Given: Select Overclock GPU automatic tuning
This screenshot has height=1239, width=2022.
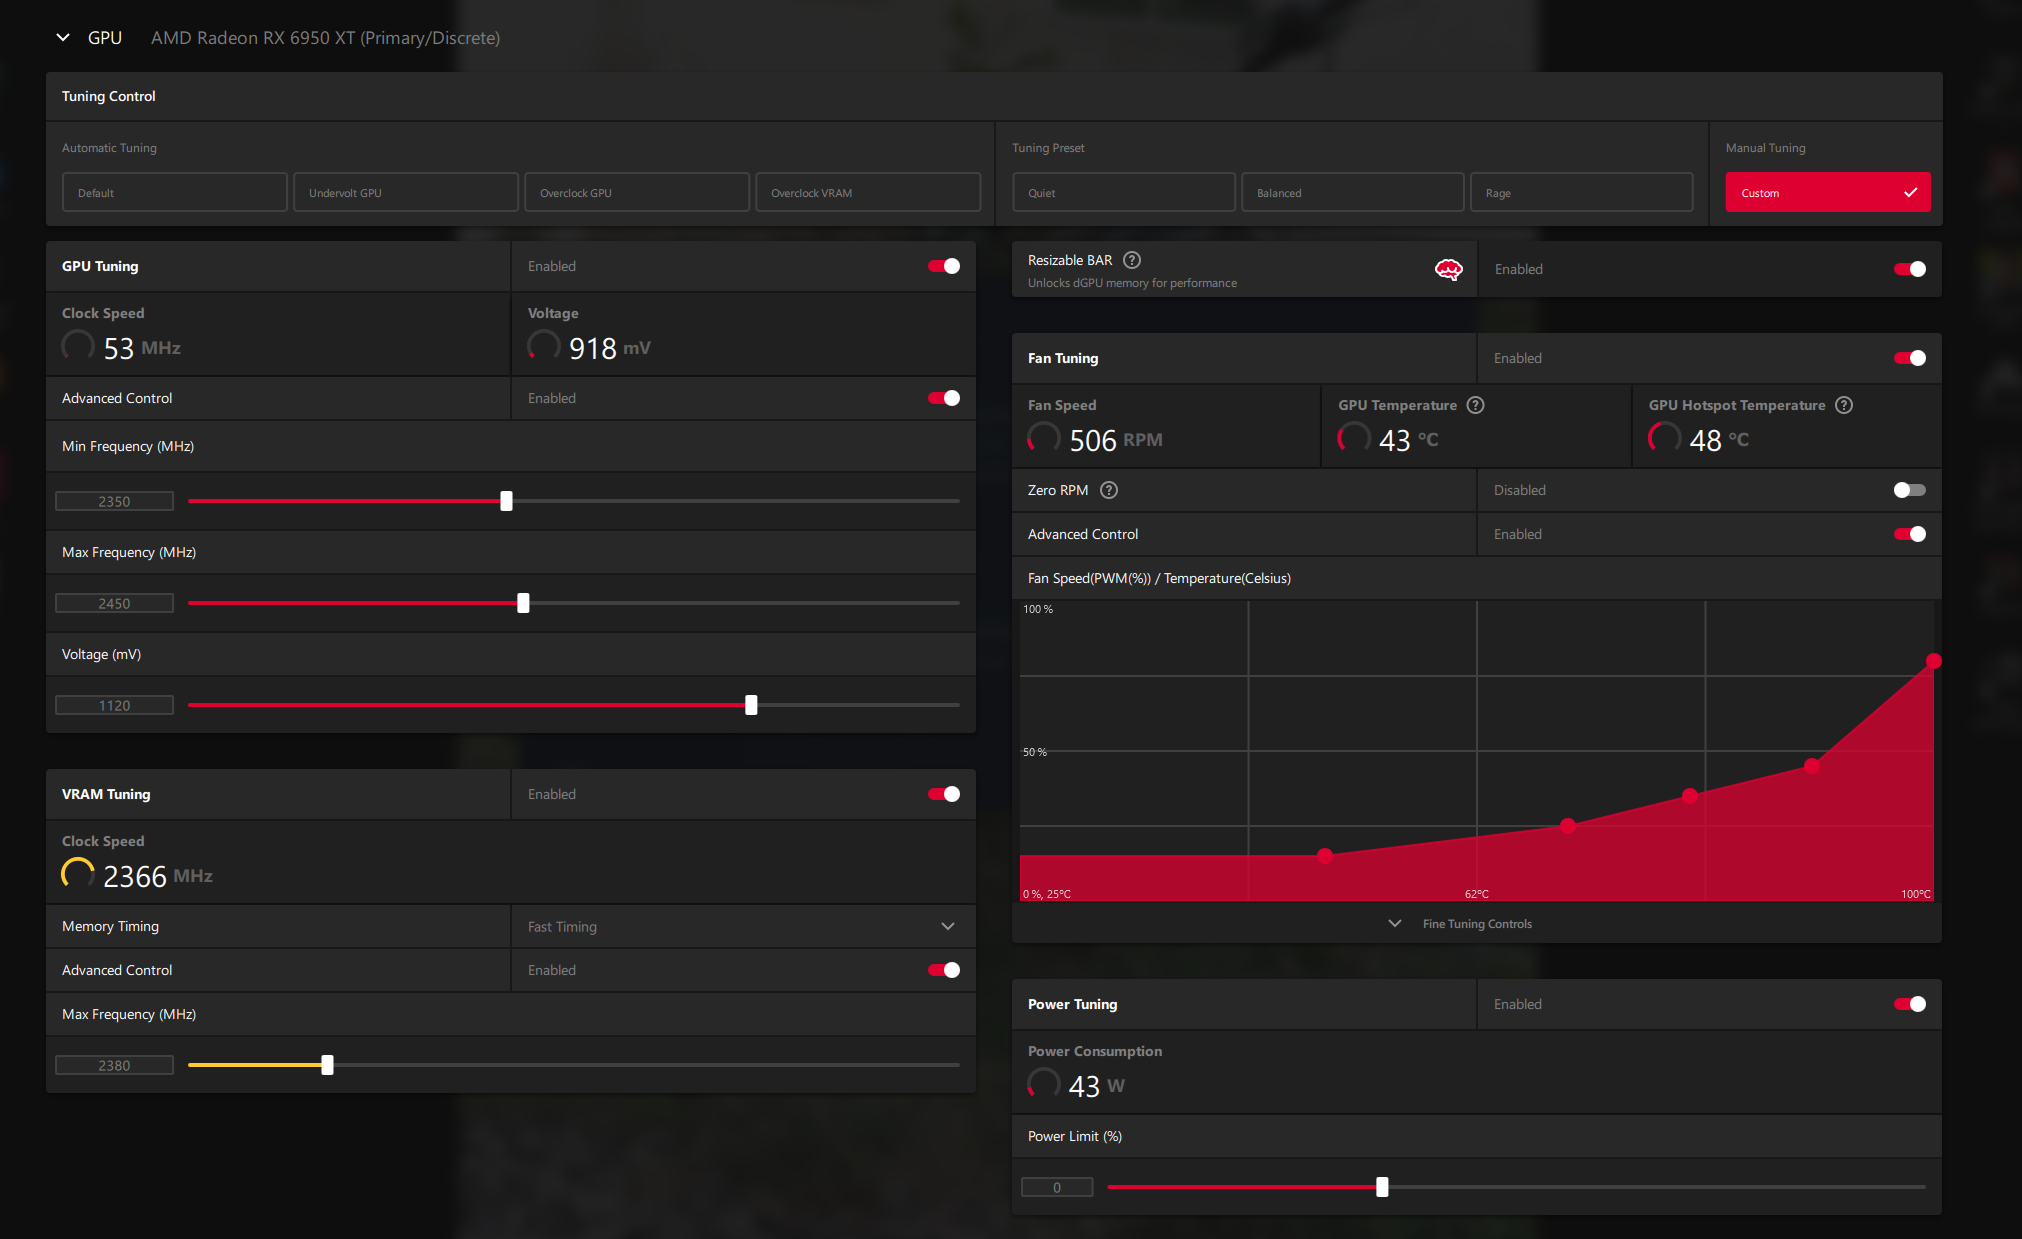Looking at the screenshot, I should point(637,192).
